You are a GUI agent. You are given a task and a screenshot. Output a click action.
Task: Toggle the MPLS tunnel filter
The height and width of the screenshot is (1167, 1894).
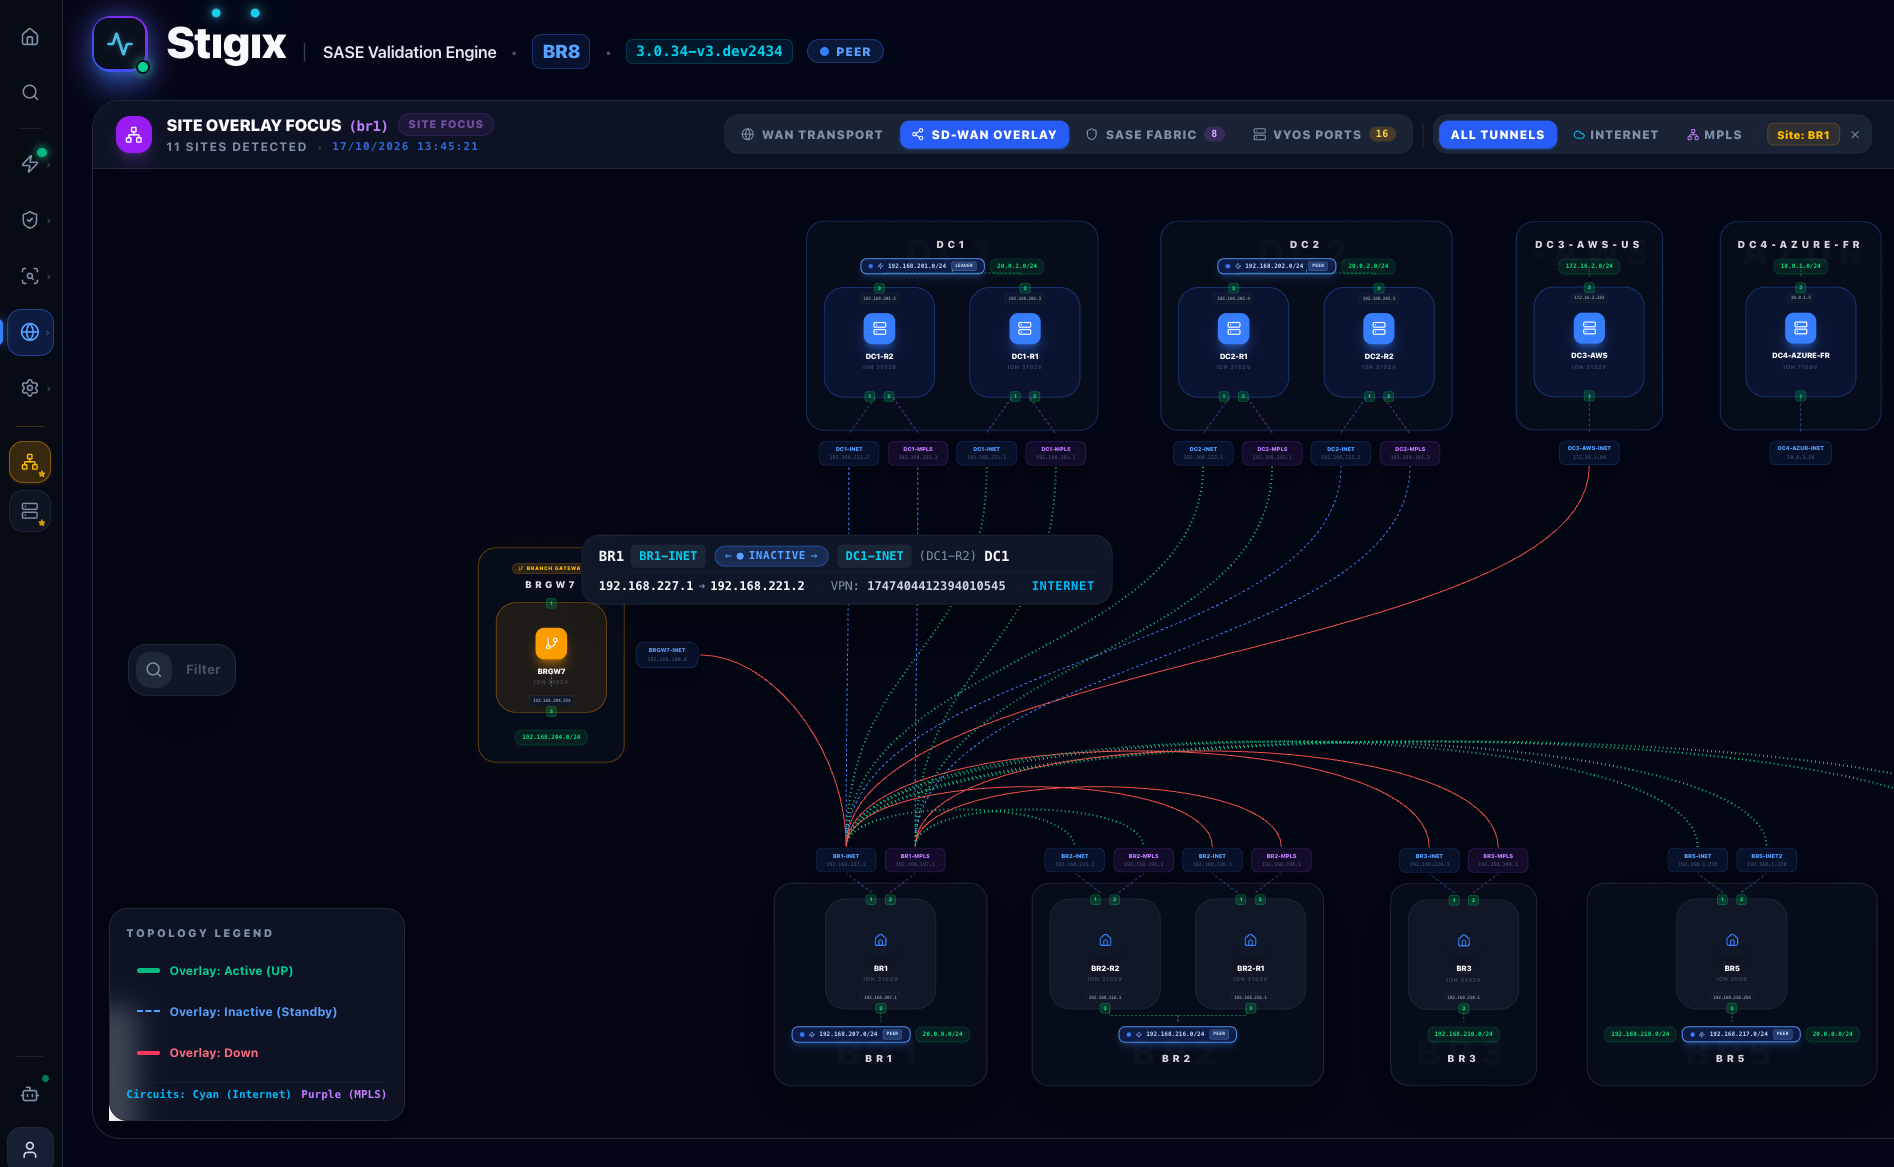1714,135
